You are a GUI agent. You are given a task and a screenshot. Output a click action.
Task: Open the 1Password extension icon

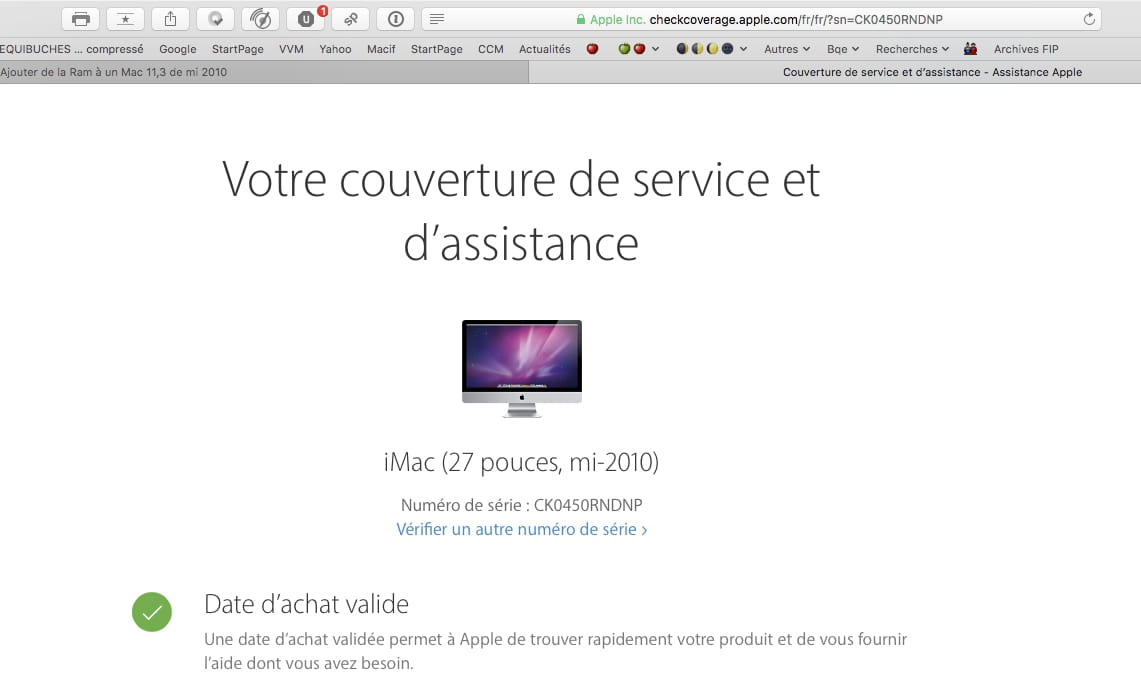tap(395, 19)
